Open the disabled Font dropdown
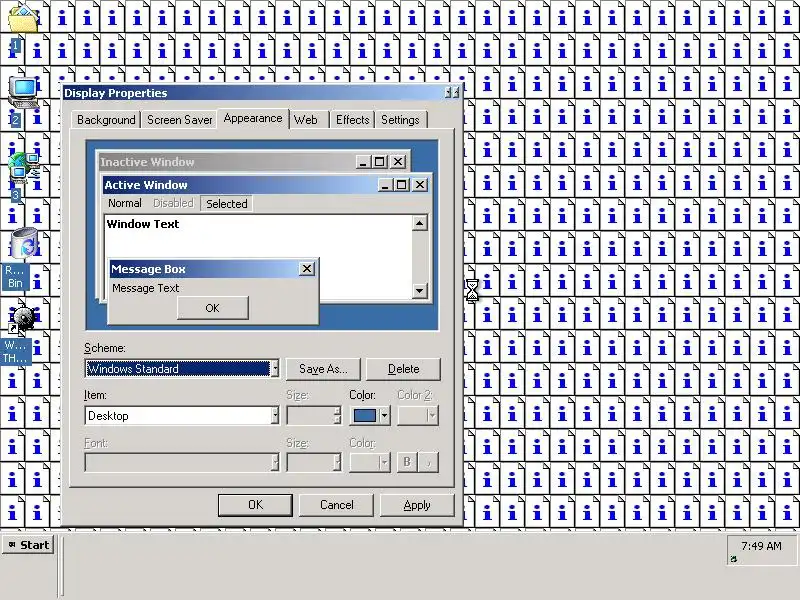Viewport: 800px width, 600px height. click(274, 463)
